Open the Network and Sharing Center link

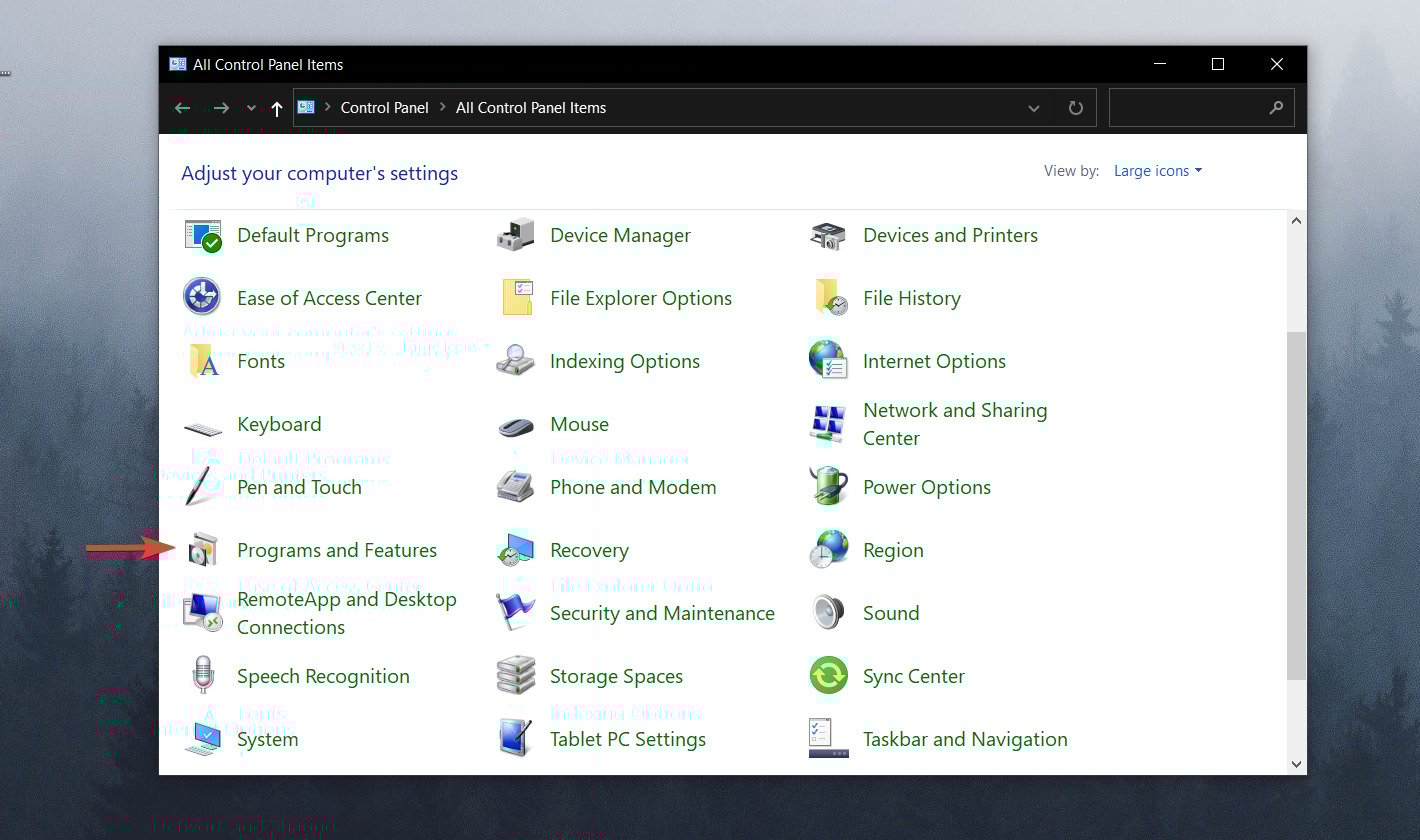(955, 424)
